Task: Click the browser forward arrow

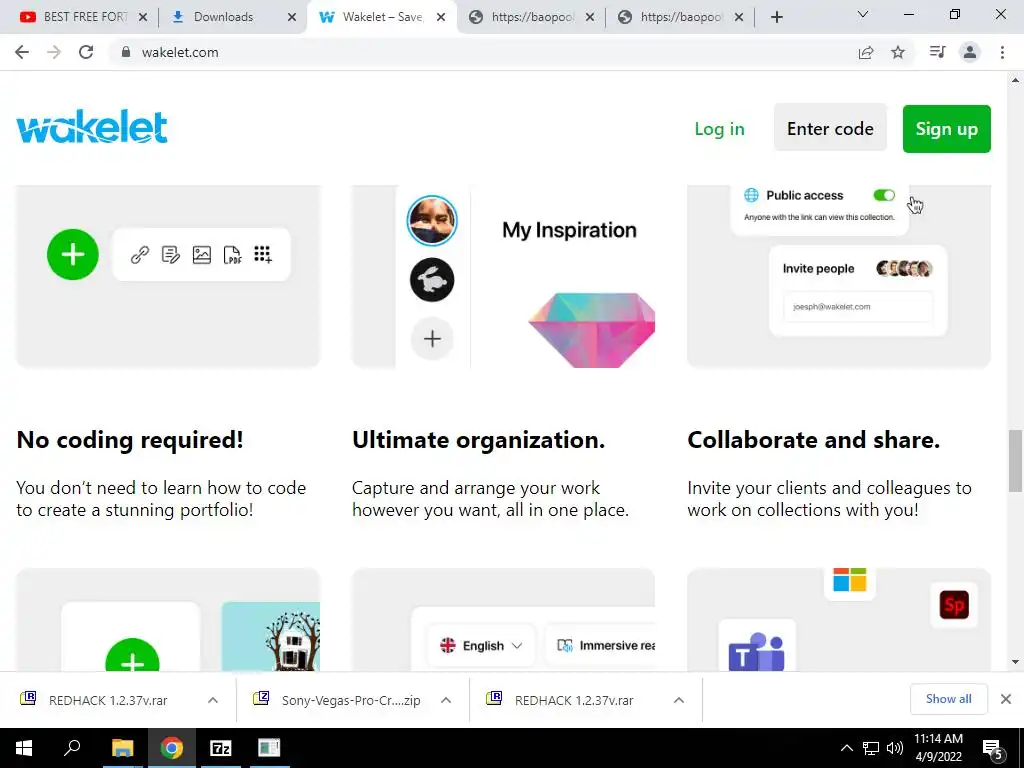Action: point(54,52)
